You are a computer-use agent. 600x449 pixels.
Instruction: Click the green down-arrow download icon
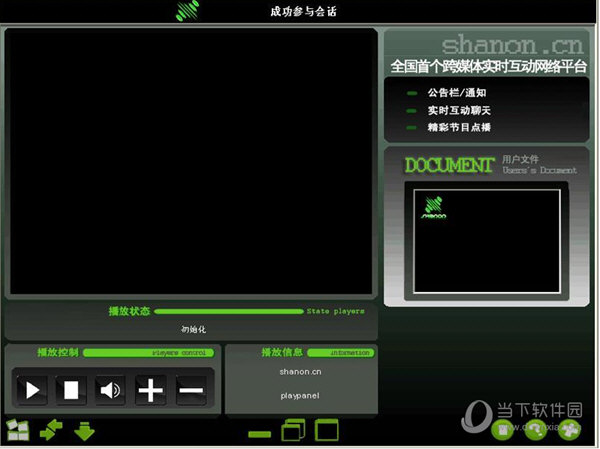(x=84, y=431)
